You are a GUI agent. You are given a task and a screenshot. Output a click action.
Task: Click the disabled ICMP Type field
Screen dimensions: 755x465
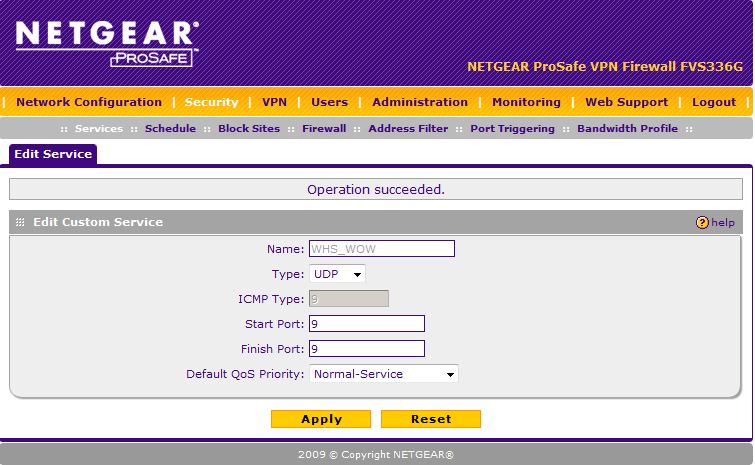(349, 299)
